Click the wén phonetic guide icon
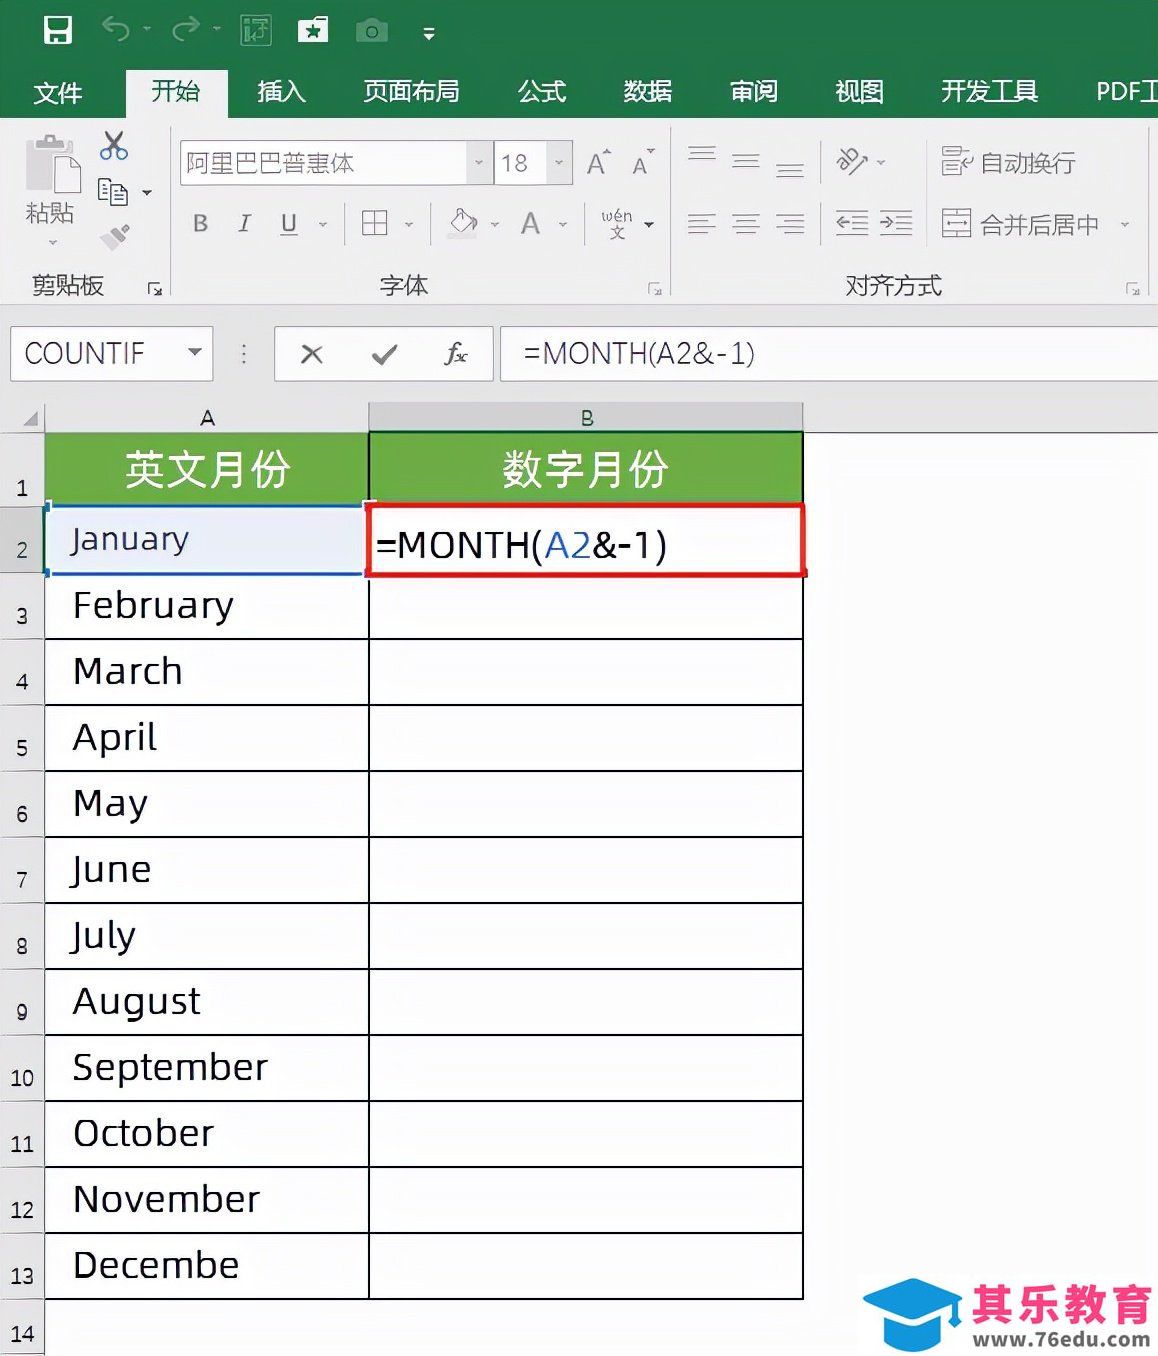 [617, 224]
